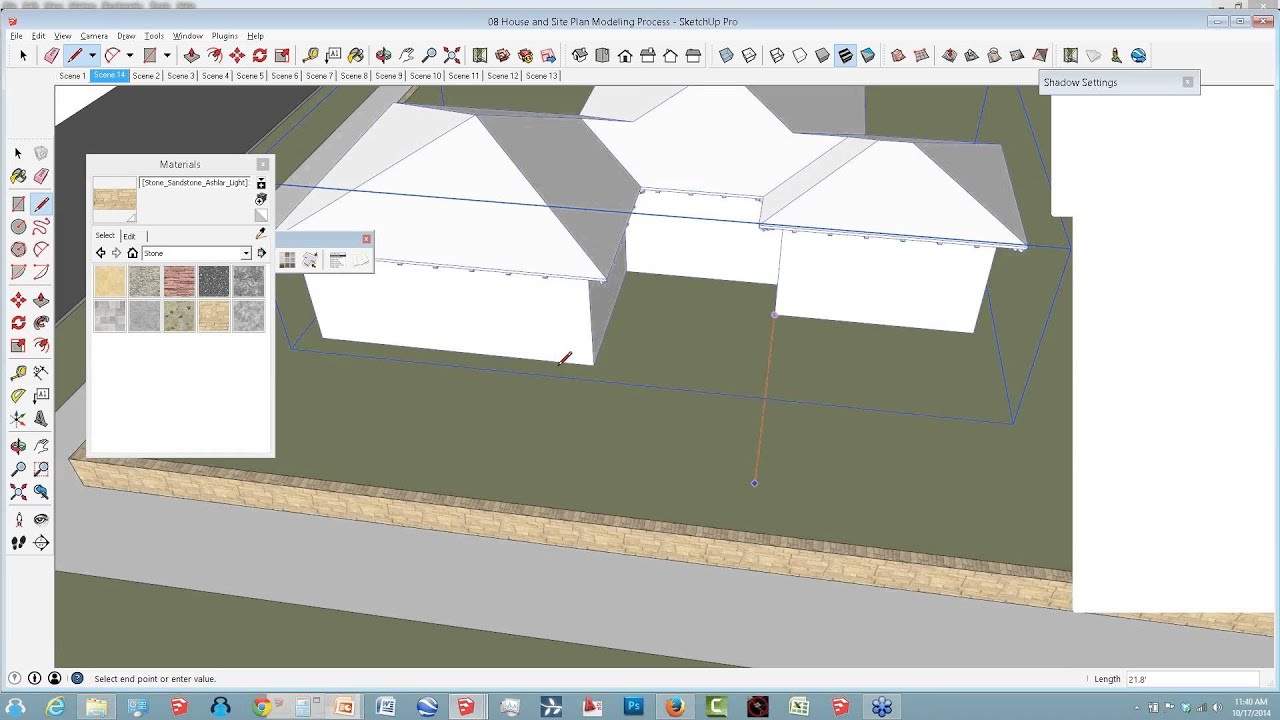Select the Paint Bucket tool in top toolbar
Screen dimensions: 1280x720
[356, 56]
